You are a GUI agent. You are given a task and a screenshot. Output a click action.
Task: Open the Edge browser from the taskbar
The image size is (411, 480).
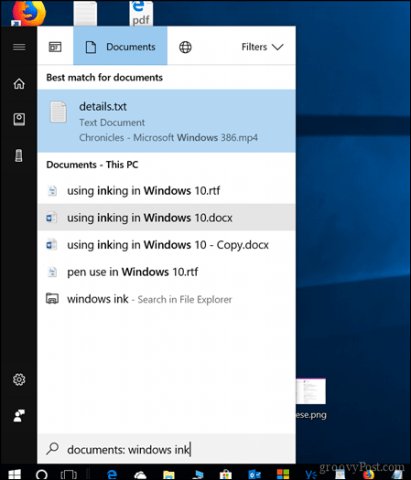[112, 474]
